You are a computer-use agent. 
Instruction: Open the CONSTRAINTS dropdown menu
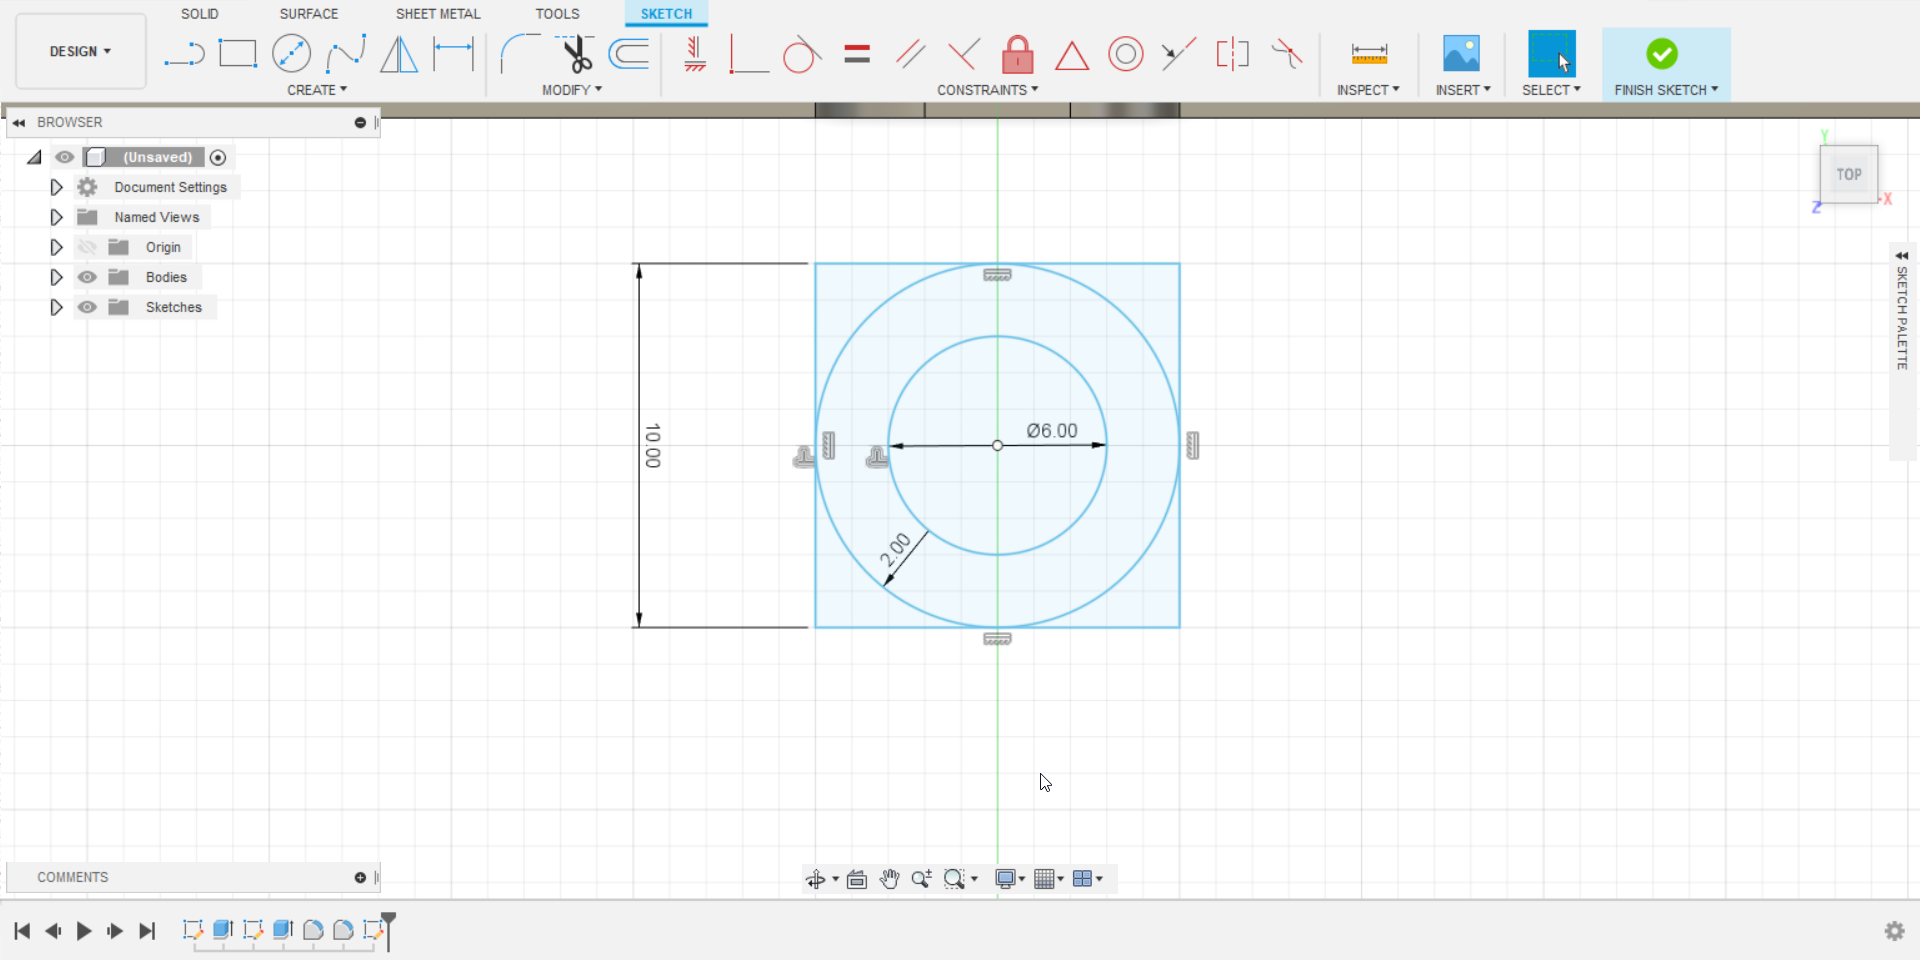(988, 90)
